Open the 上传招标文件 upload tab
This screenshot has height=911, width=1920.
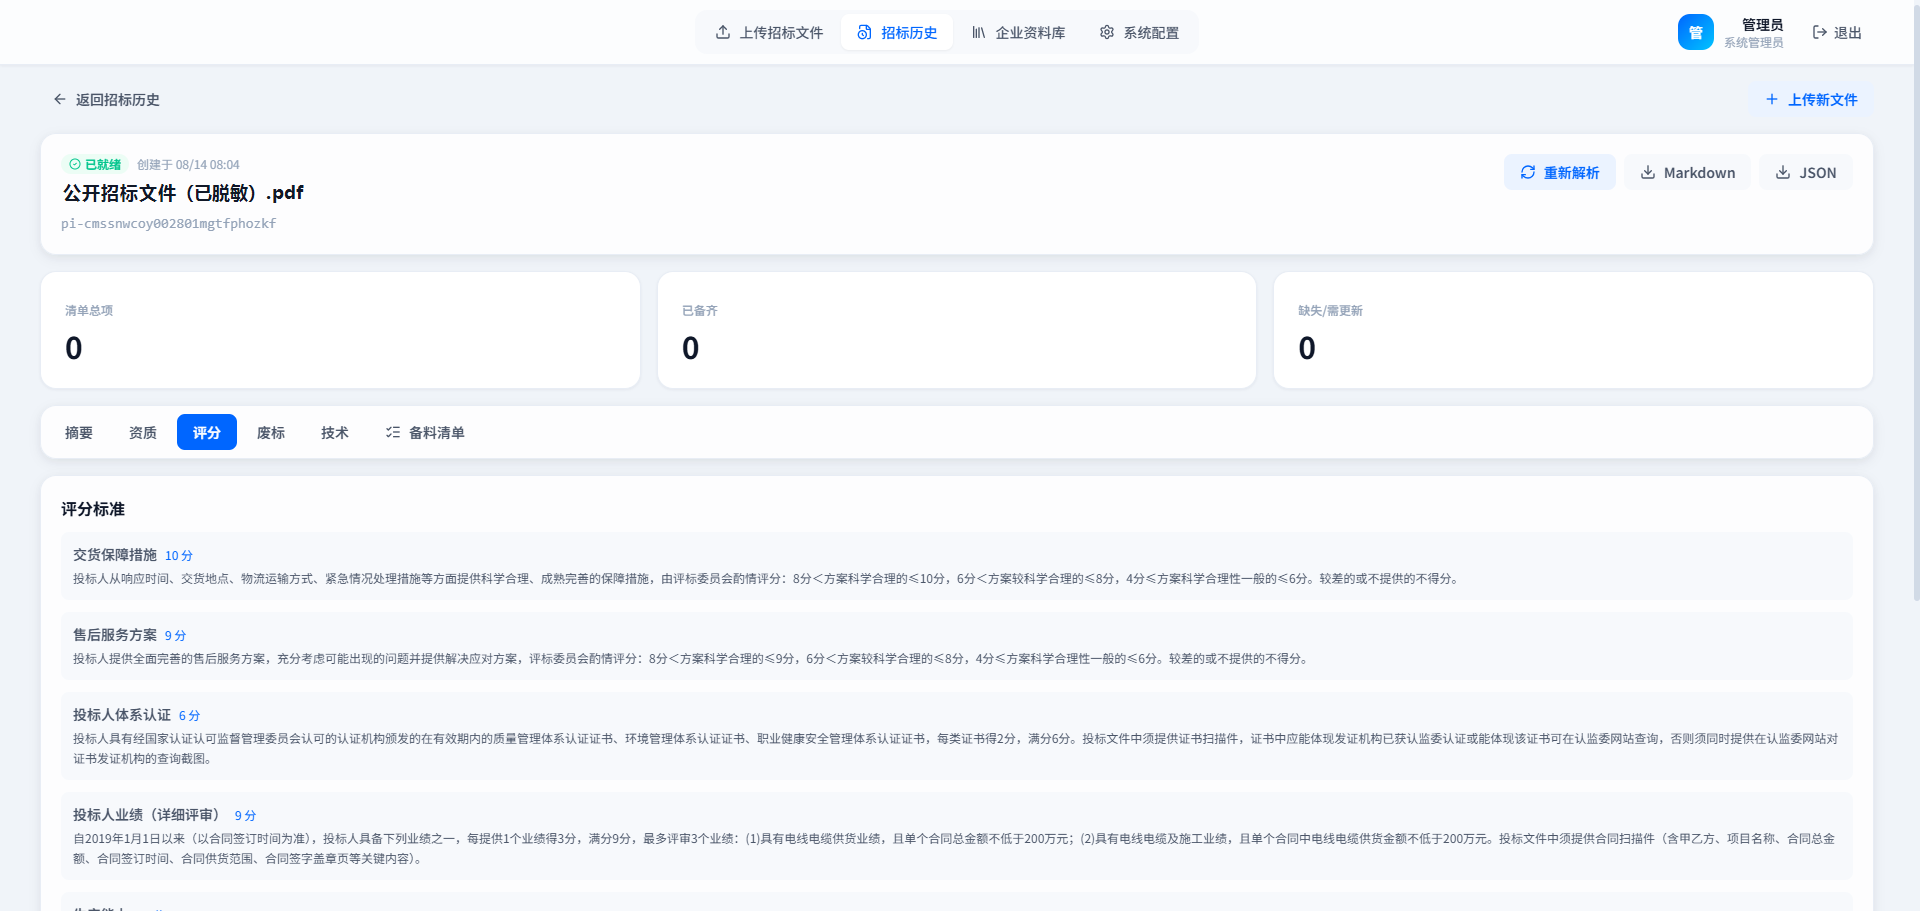pos(769,33)
